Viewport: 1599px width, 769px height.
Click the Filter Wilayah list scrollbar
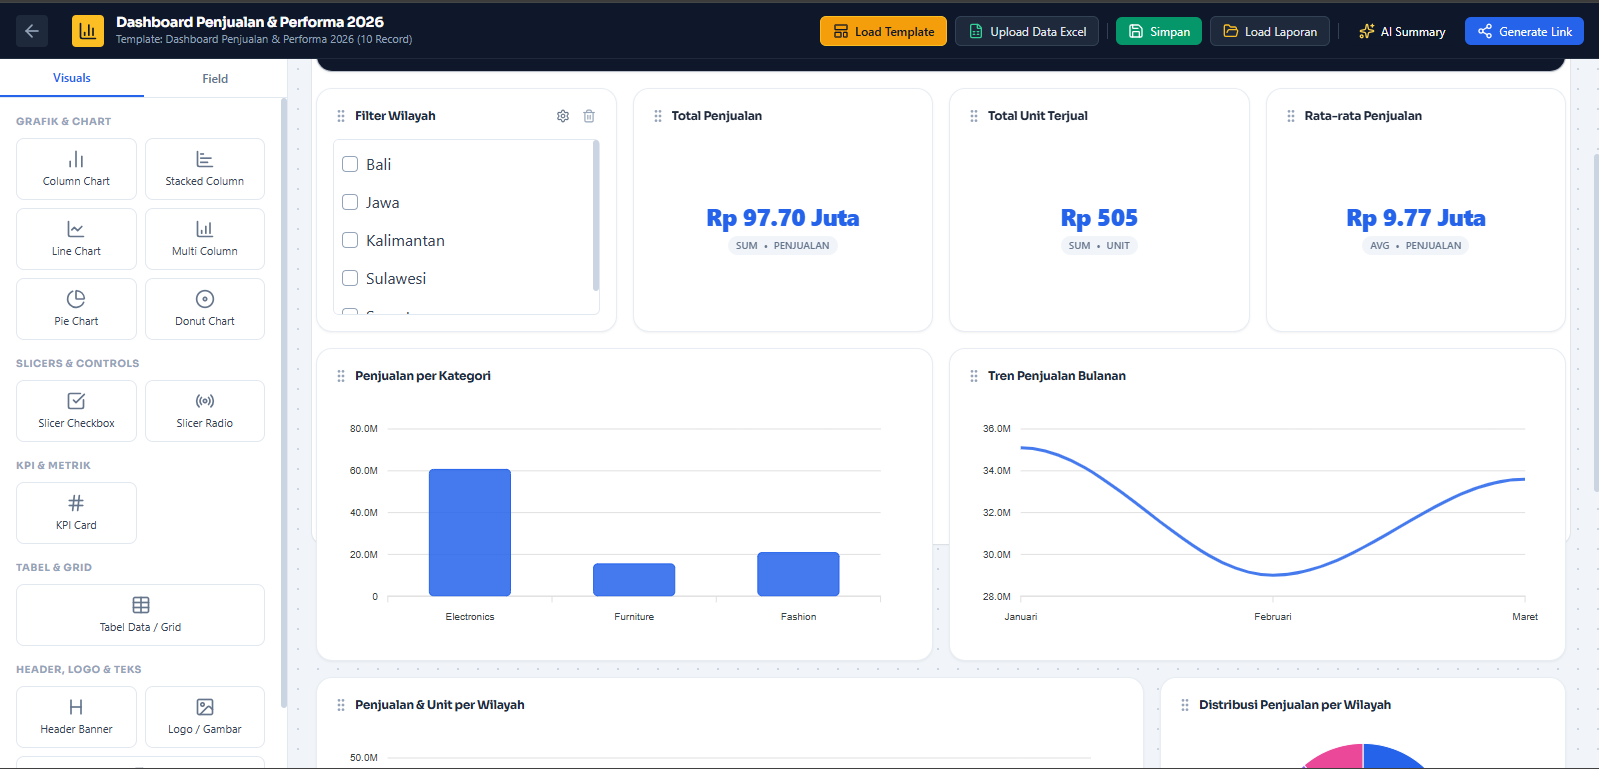coord(596,215)
